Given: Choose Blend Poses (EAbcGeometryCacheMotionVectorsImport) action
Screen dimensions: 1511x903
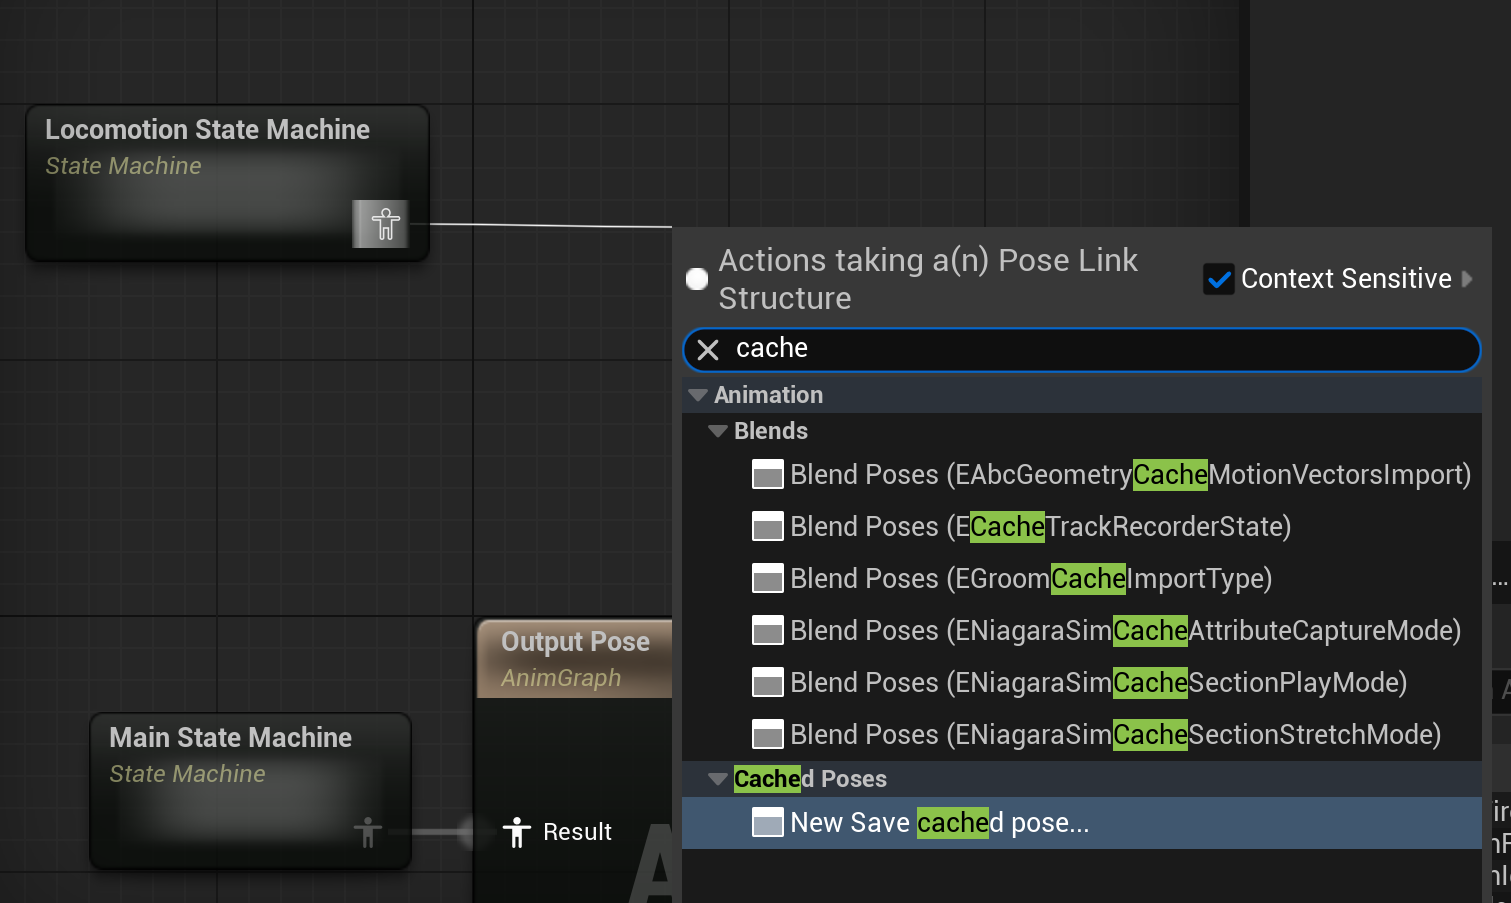Looking at the screenshot, I should pos(1081,474).
